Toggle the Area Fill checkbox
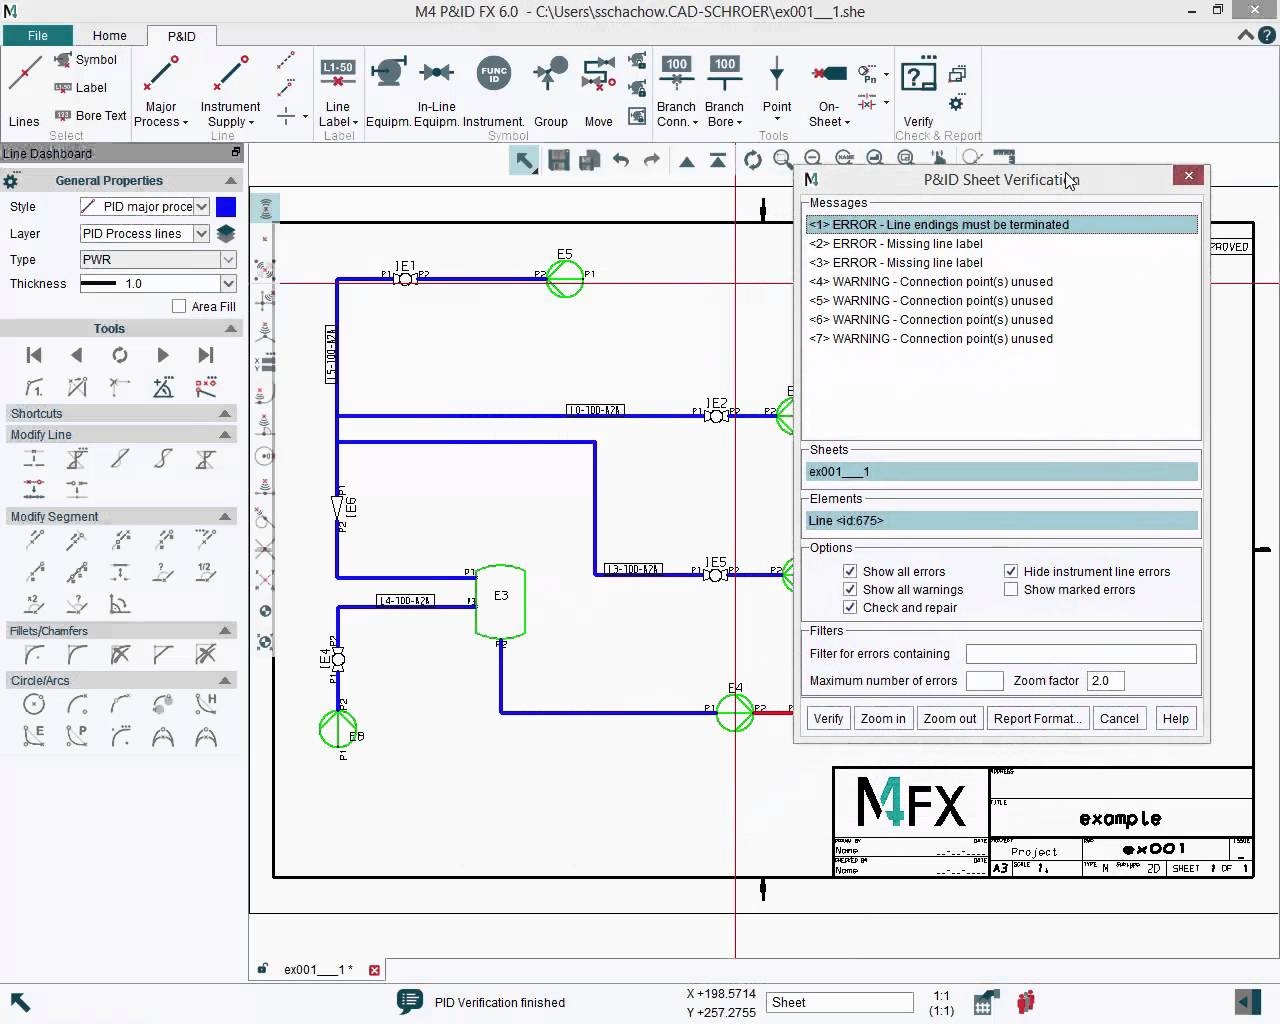 click(x=179, y=306)
